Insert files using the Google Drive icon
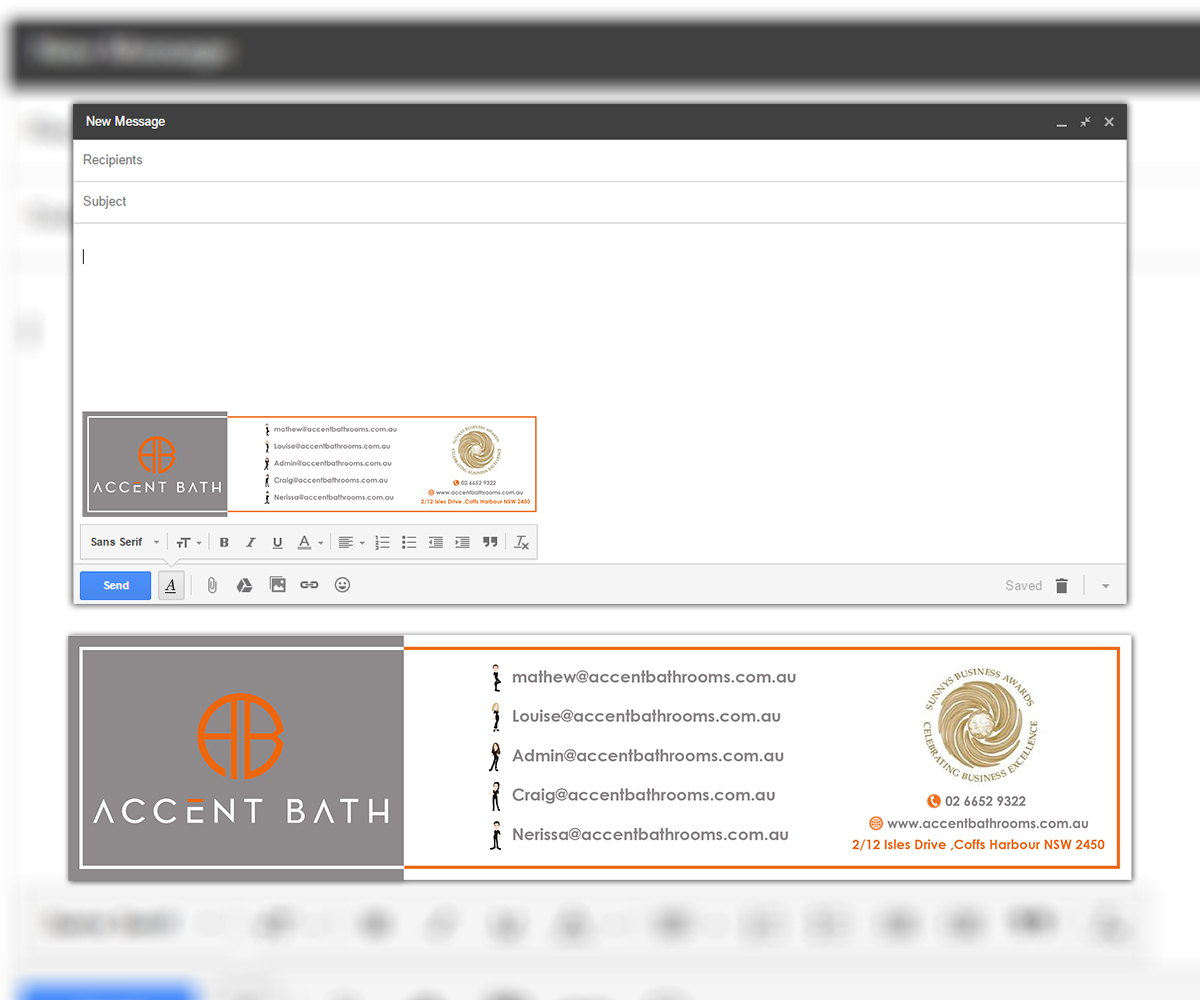Viewport: 1200px width, 1000px height. point(244,585)
